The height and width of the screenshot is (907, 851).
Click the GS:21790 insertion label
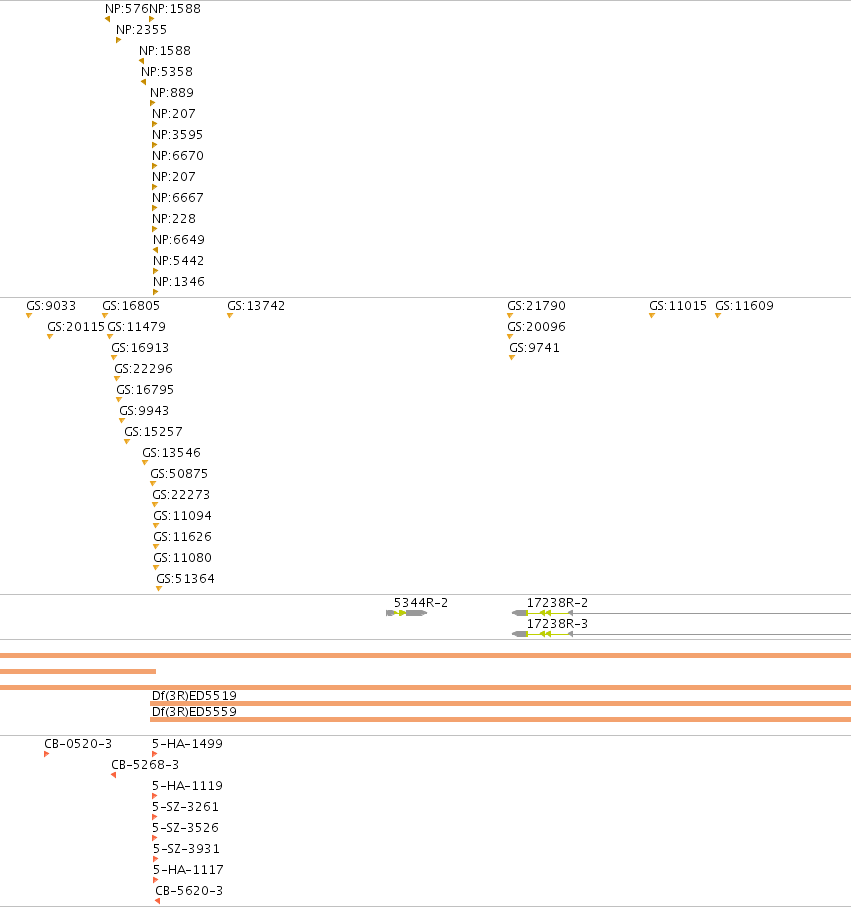(536, 305)
